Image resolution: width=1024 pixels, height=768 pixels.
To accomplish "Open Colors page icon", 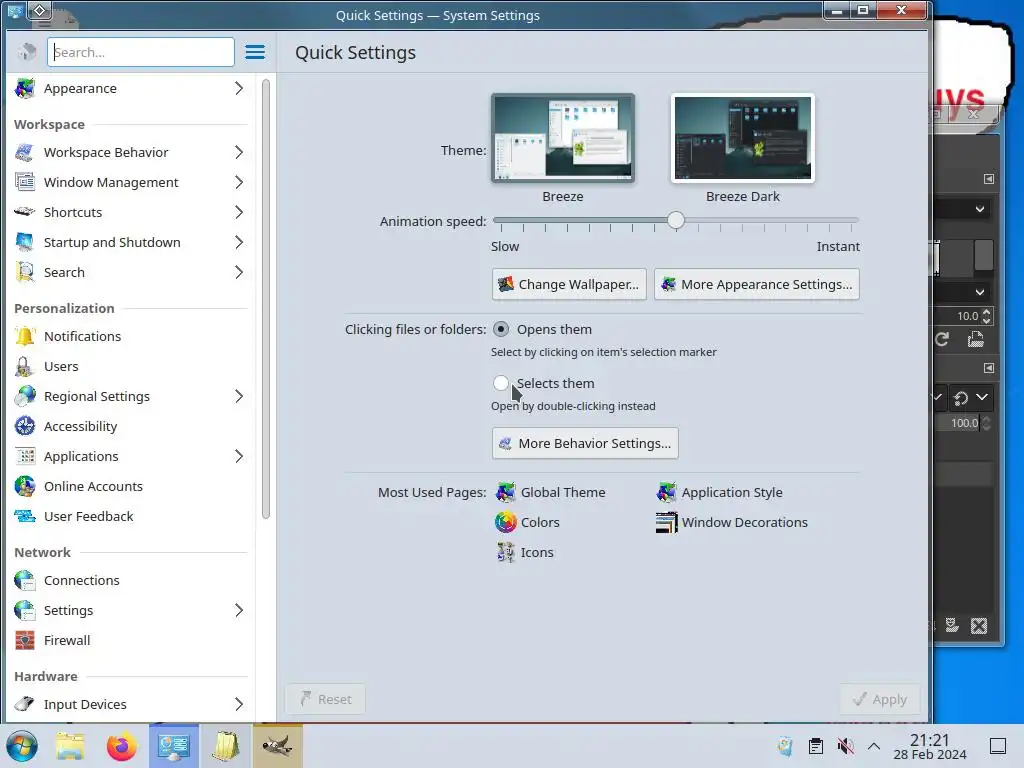I will coord(505,522).
